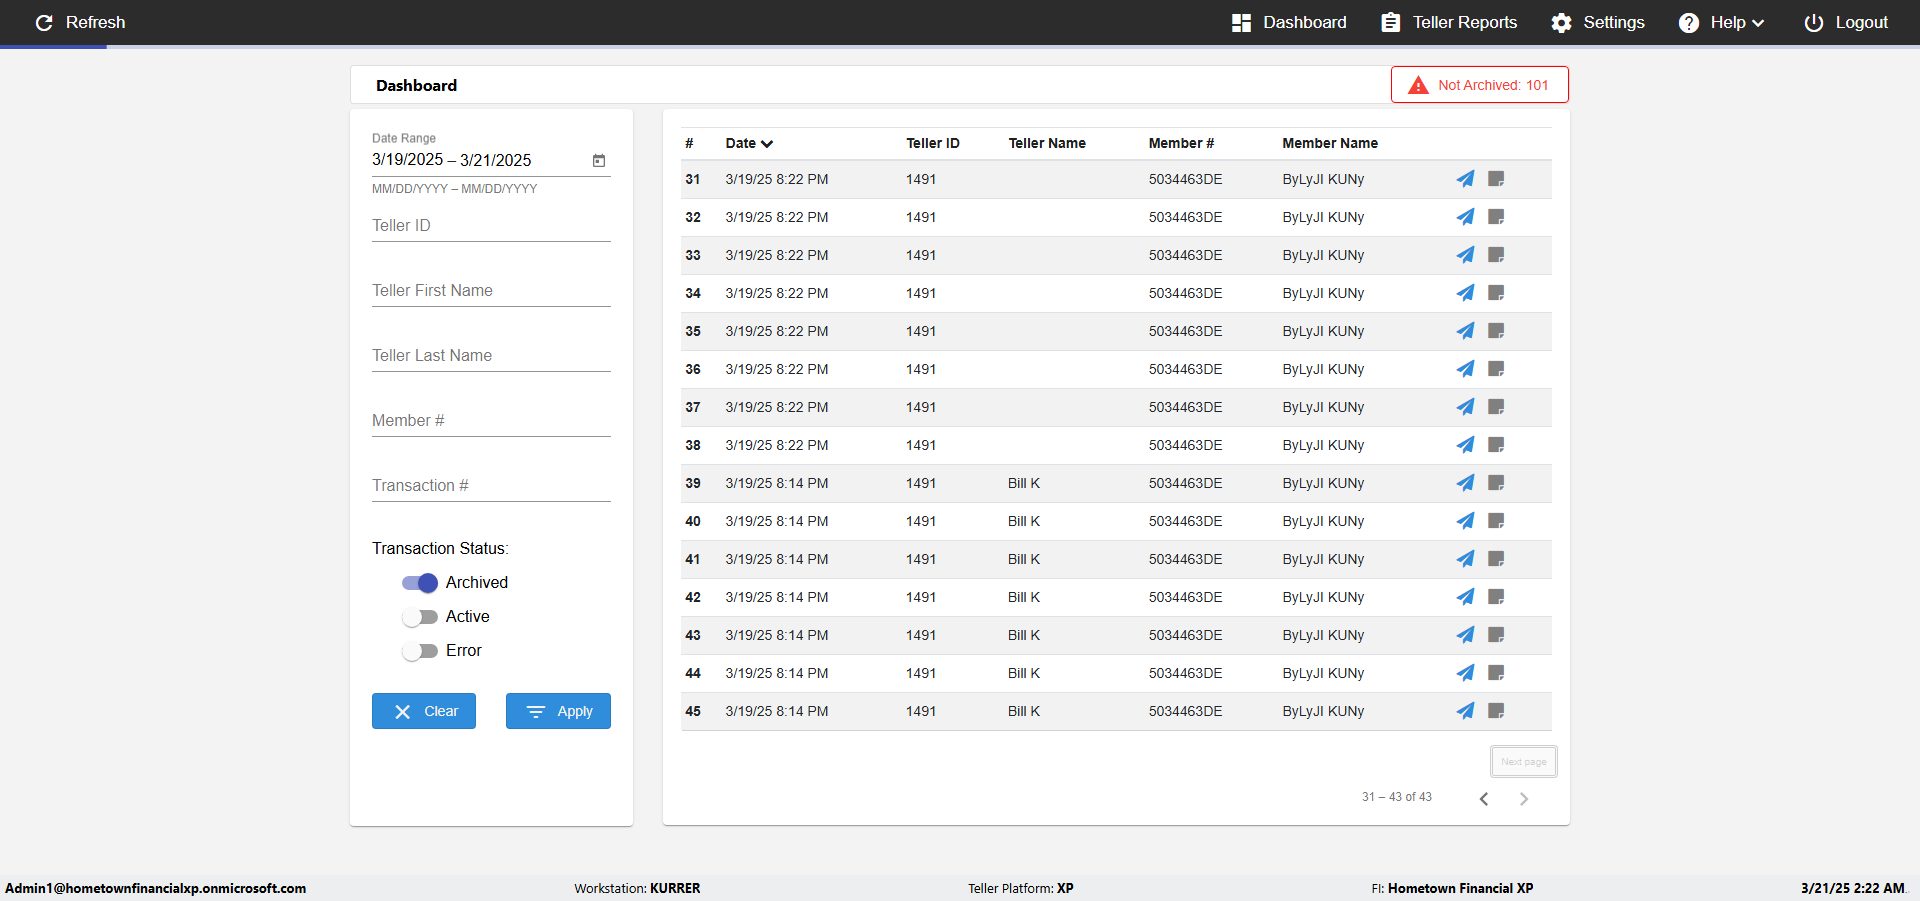
Task: Click the Refresh button
Action: 80,22
